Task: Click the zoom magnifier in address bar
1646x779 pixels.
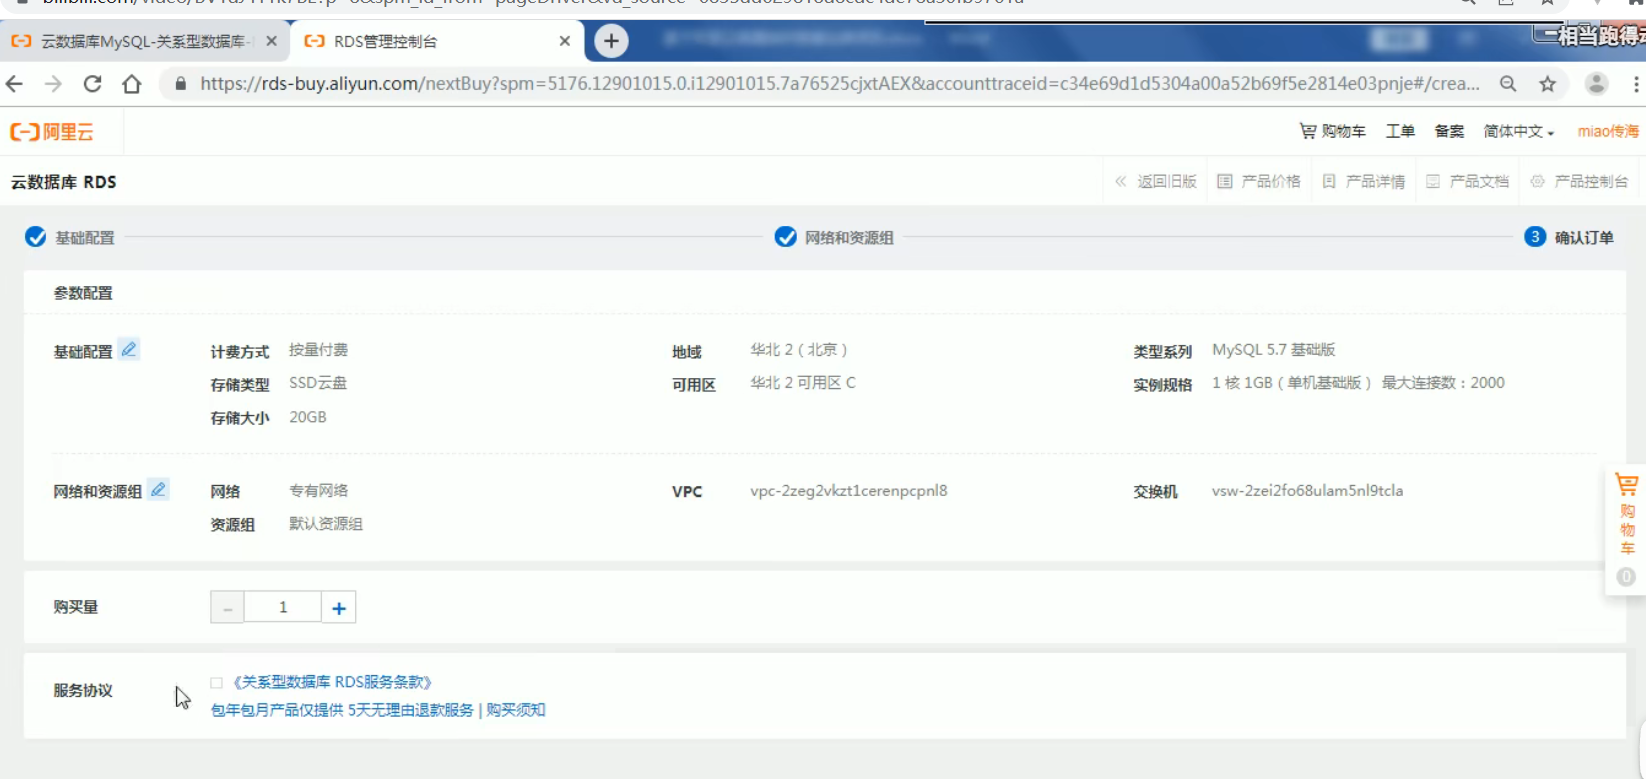Action: point(1508,84)
